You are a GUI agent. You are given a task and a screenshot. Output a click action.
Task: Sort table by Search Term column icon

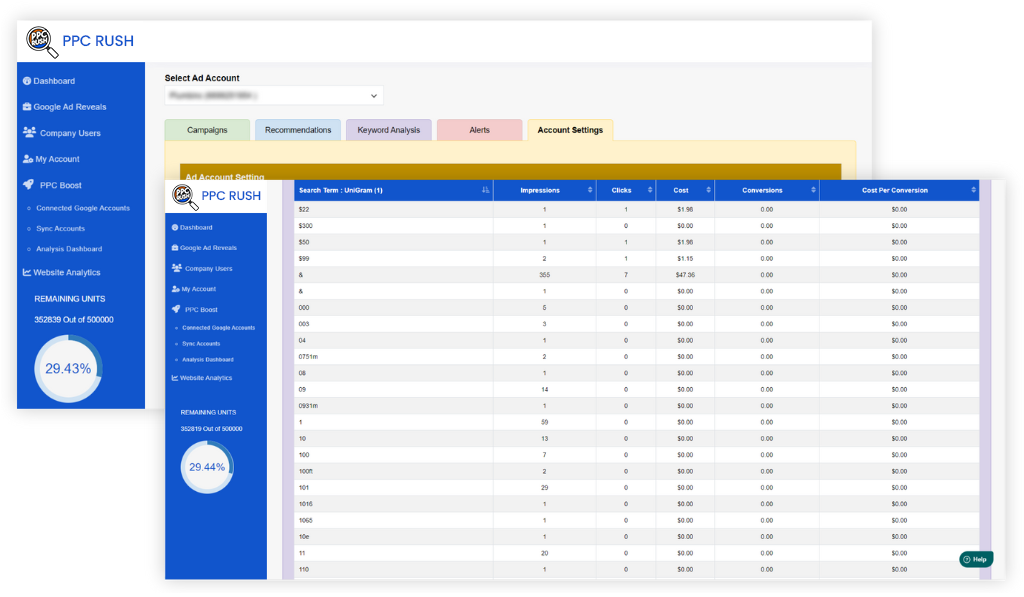485,190
